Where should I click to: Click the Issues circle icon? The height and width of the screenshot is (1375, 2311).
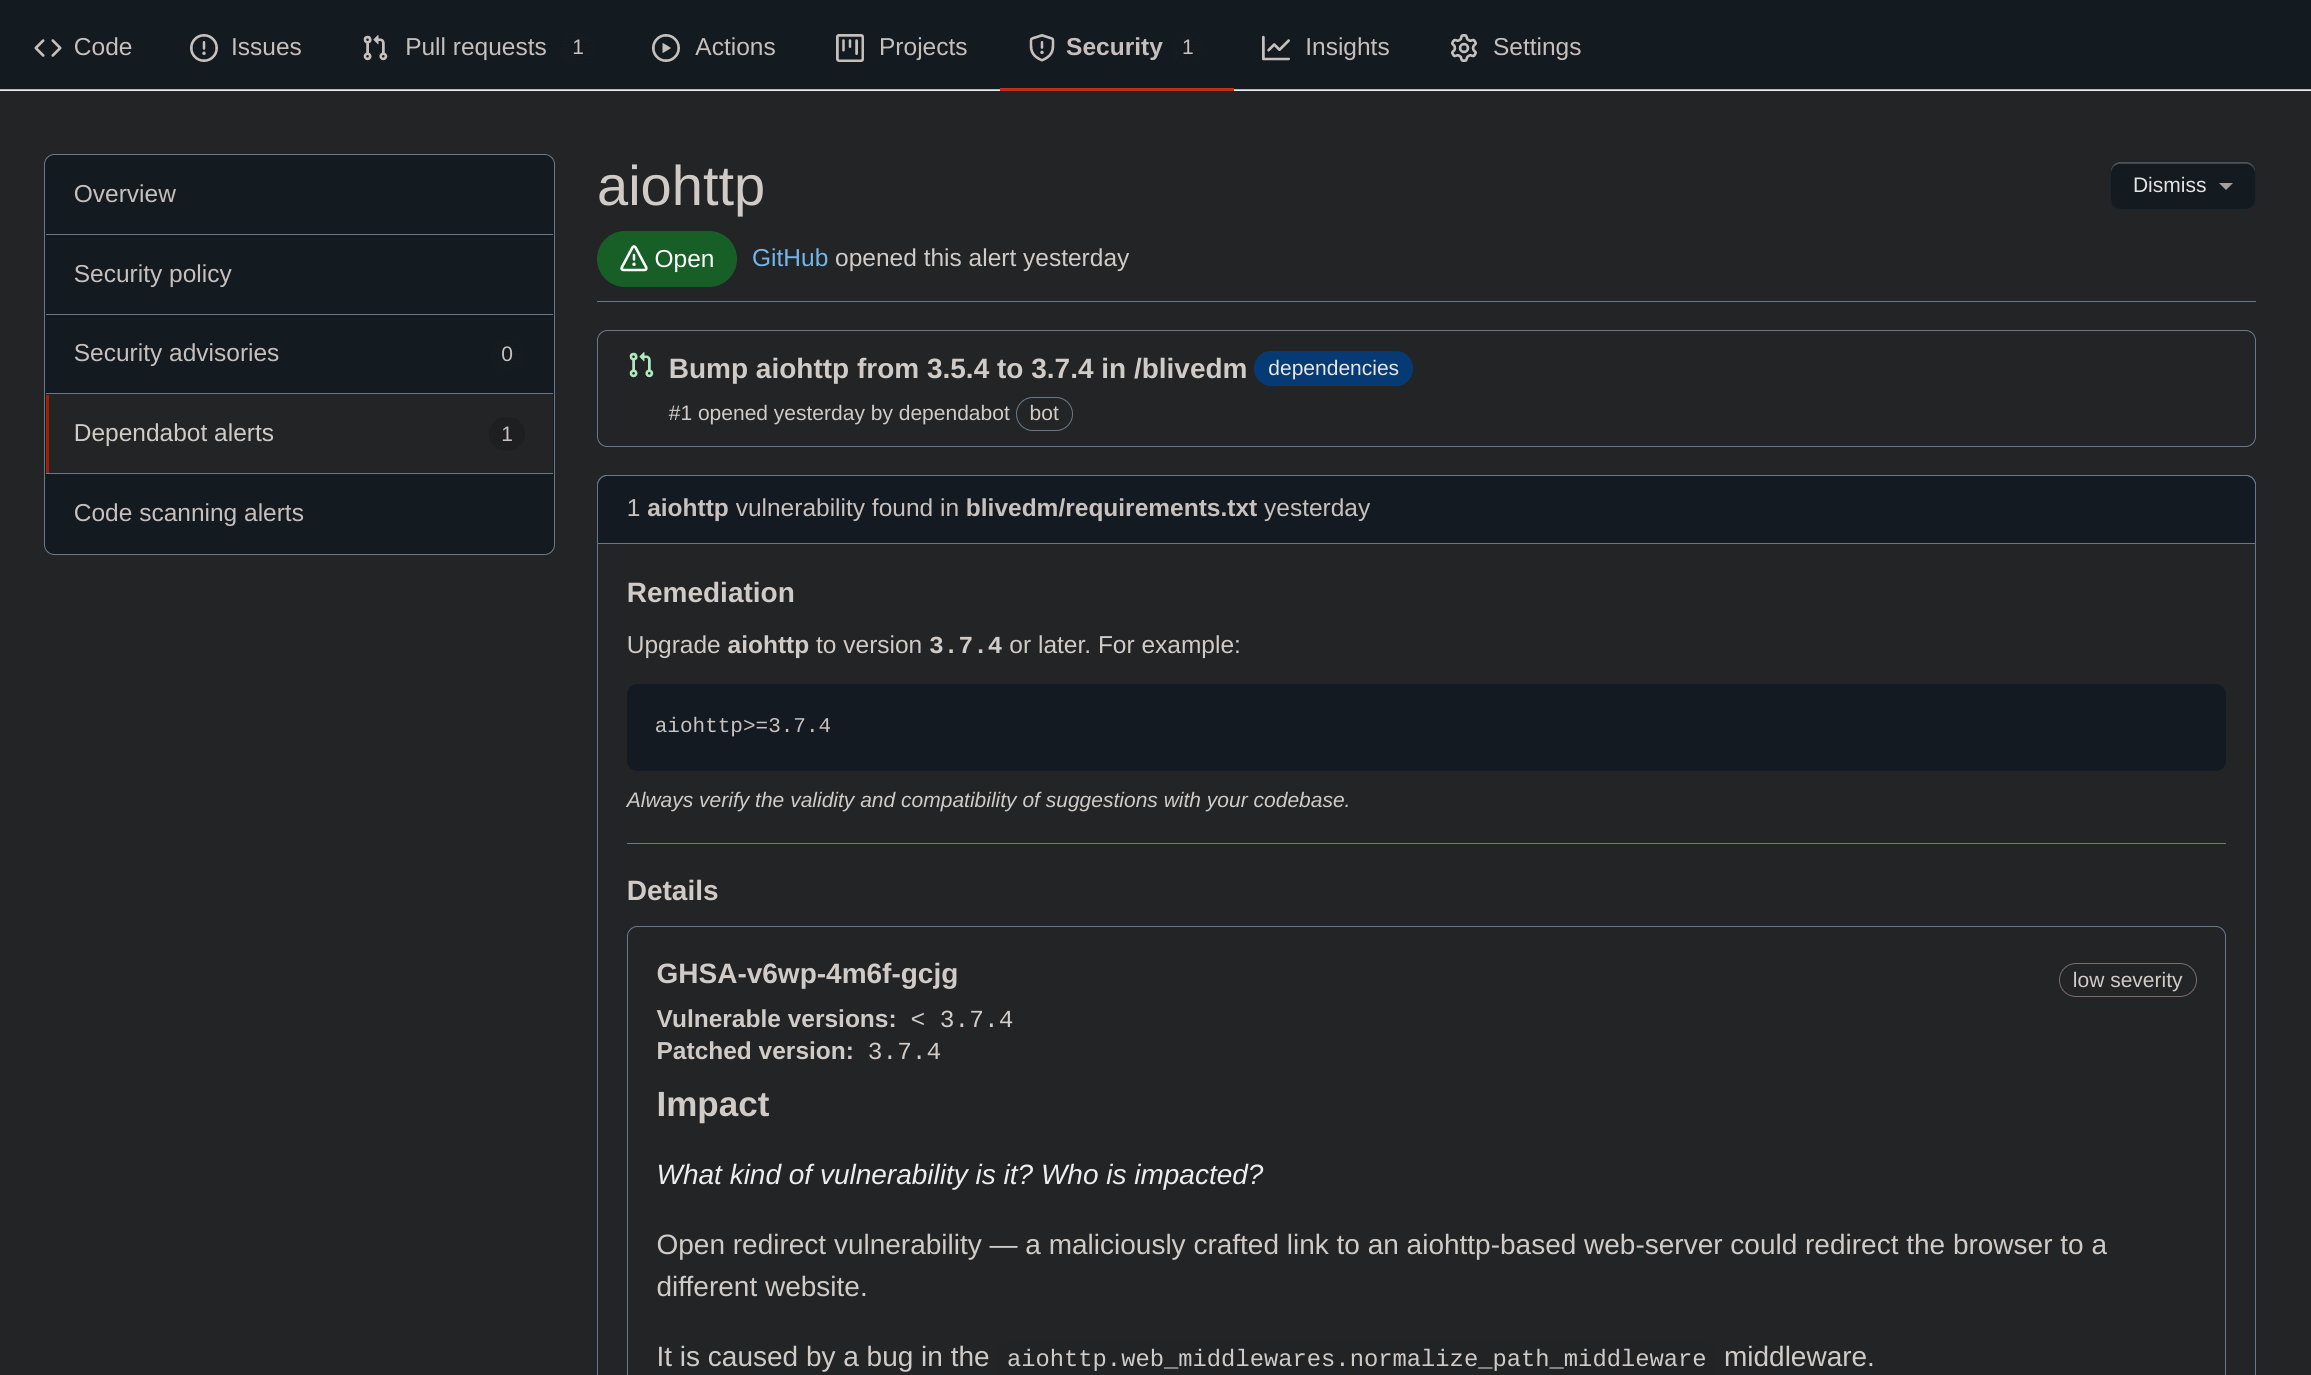click(204, 48)
